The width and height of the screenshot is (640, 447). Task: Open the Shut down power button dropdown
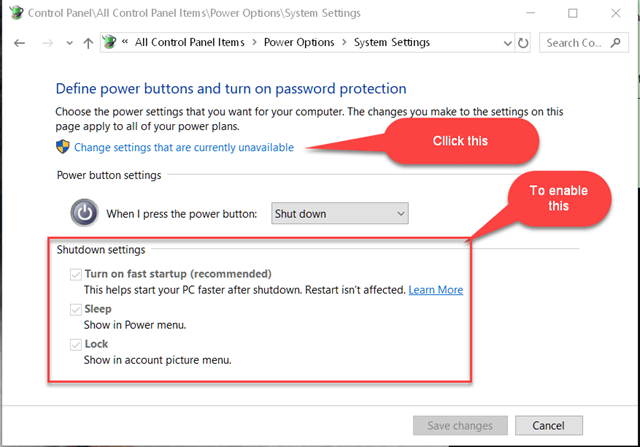click(x=340, y=213)
